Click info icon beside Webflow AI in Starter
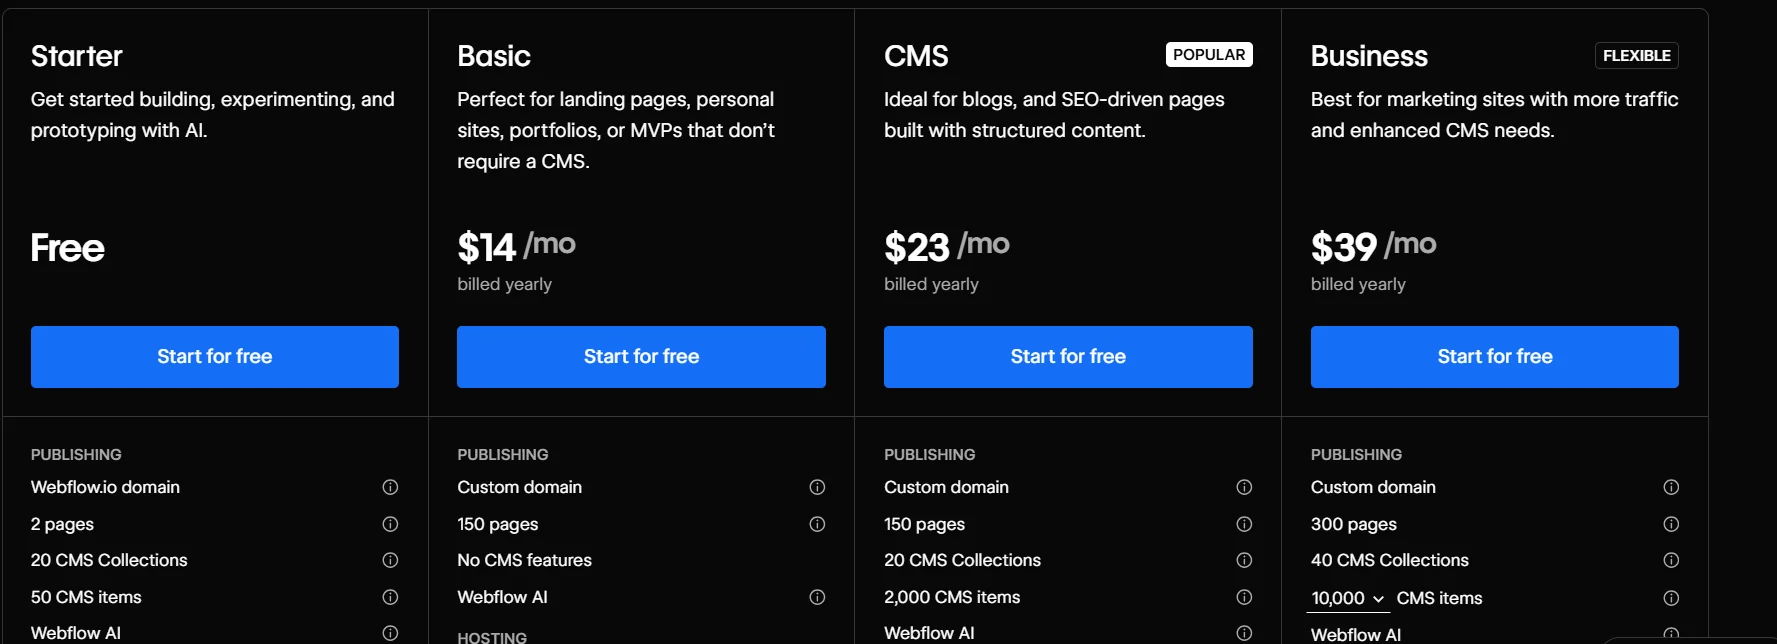 pyautogui.click(x=390, y=632)
